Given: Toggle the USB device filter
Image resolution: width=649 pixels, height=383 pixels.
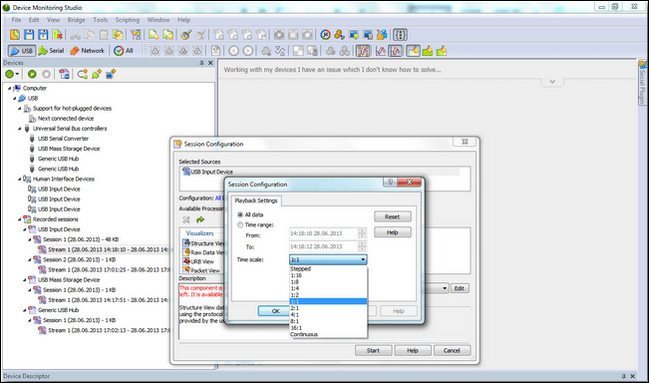Looking at the screenshot, I should click(x=21, y=51).
